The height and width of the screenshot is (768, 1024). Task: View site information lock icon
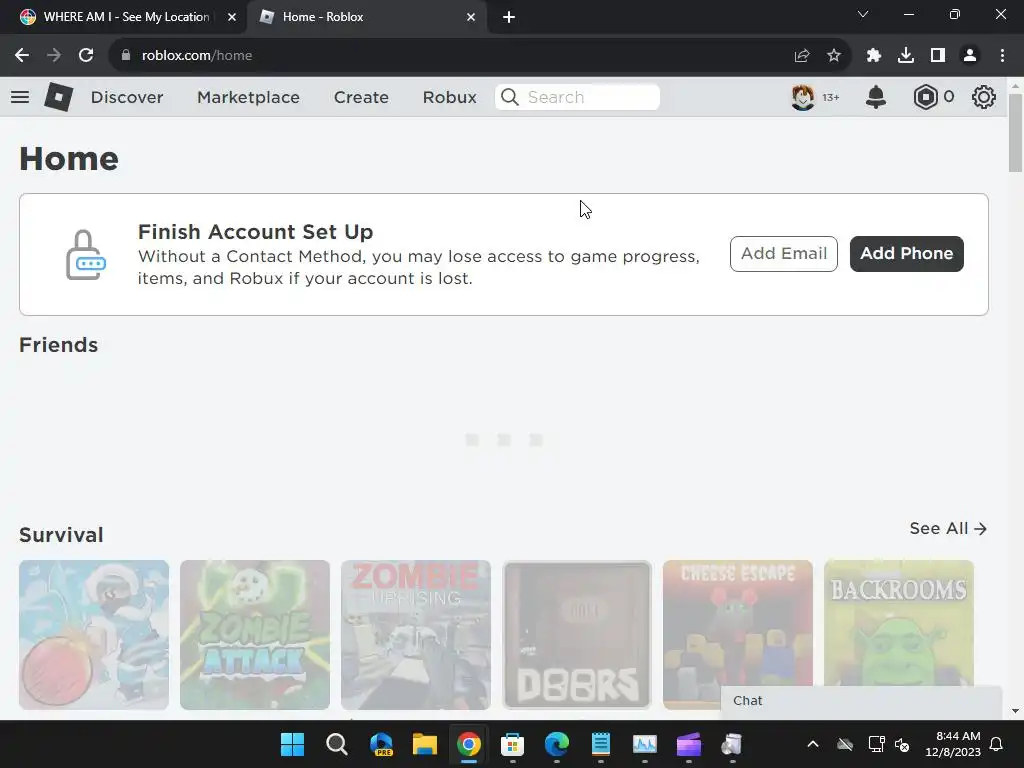[126, 56]
